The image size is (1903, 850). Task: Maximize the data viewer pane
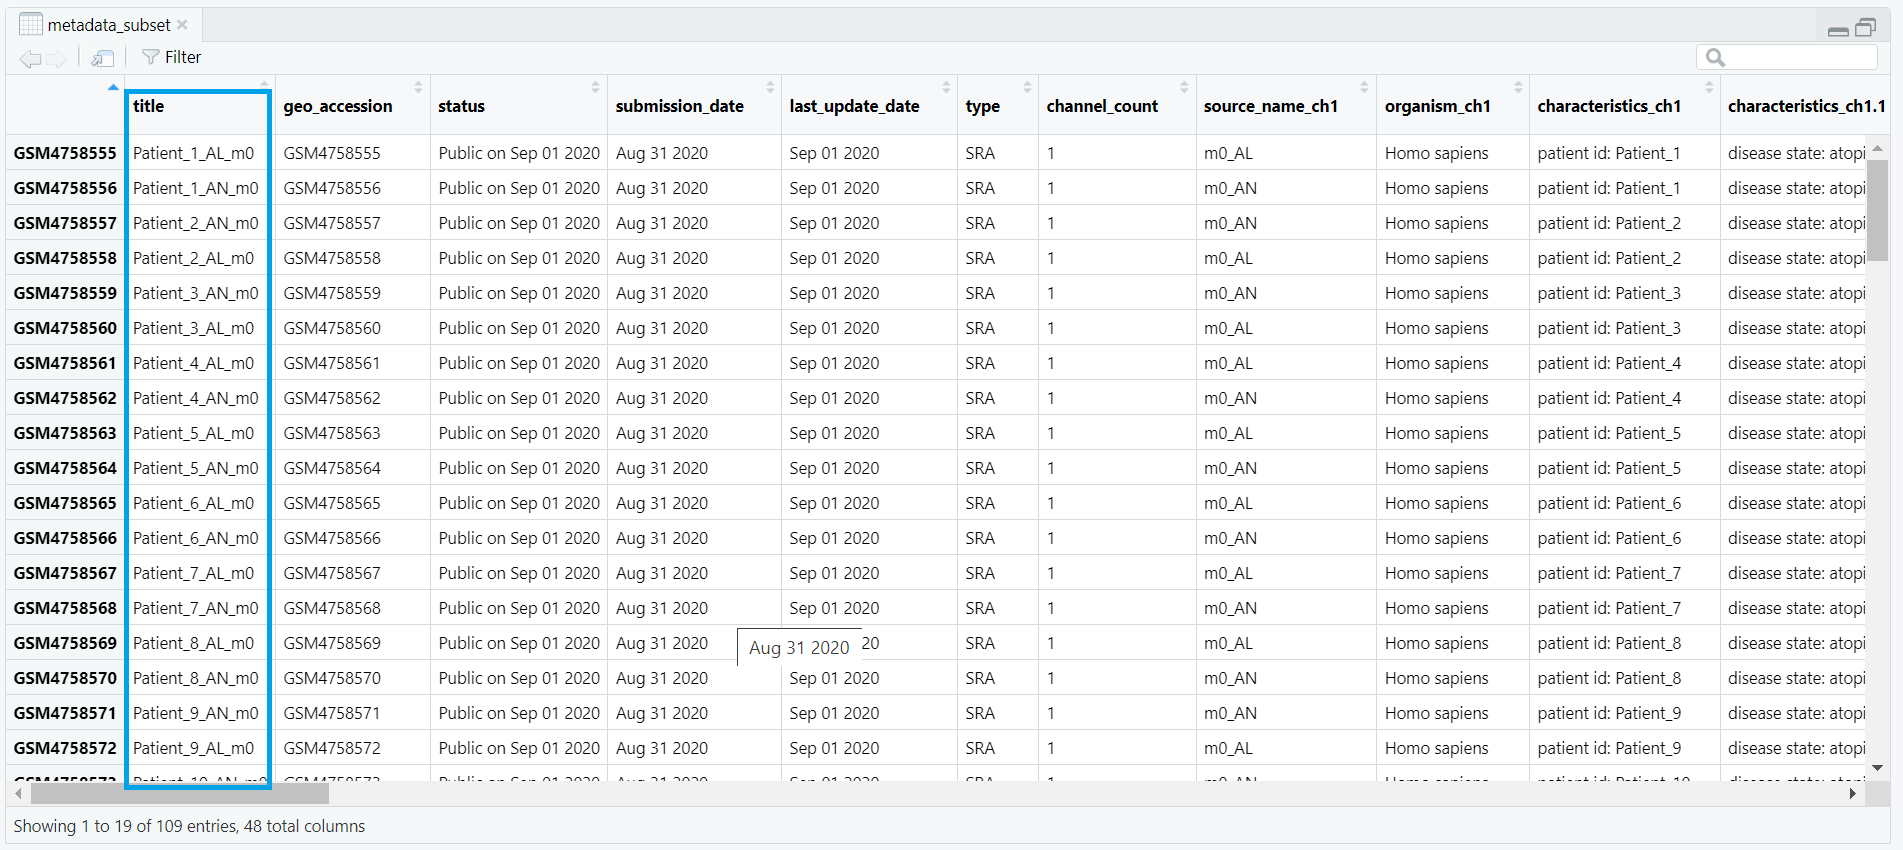1866,28
